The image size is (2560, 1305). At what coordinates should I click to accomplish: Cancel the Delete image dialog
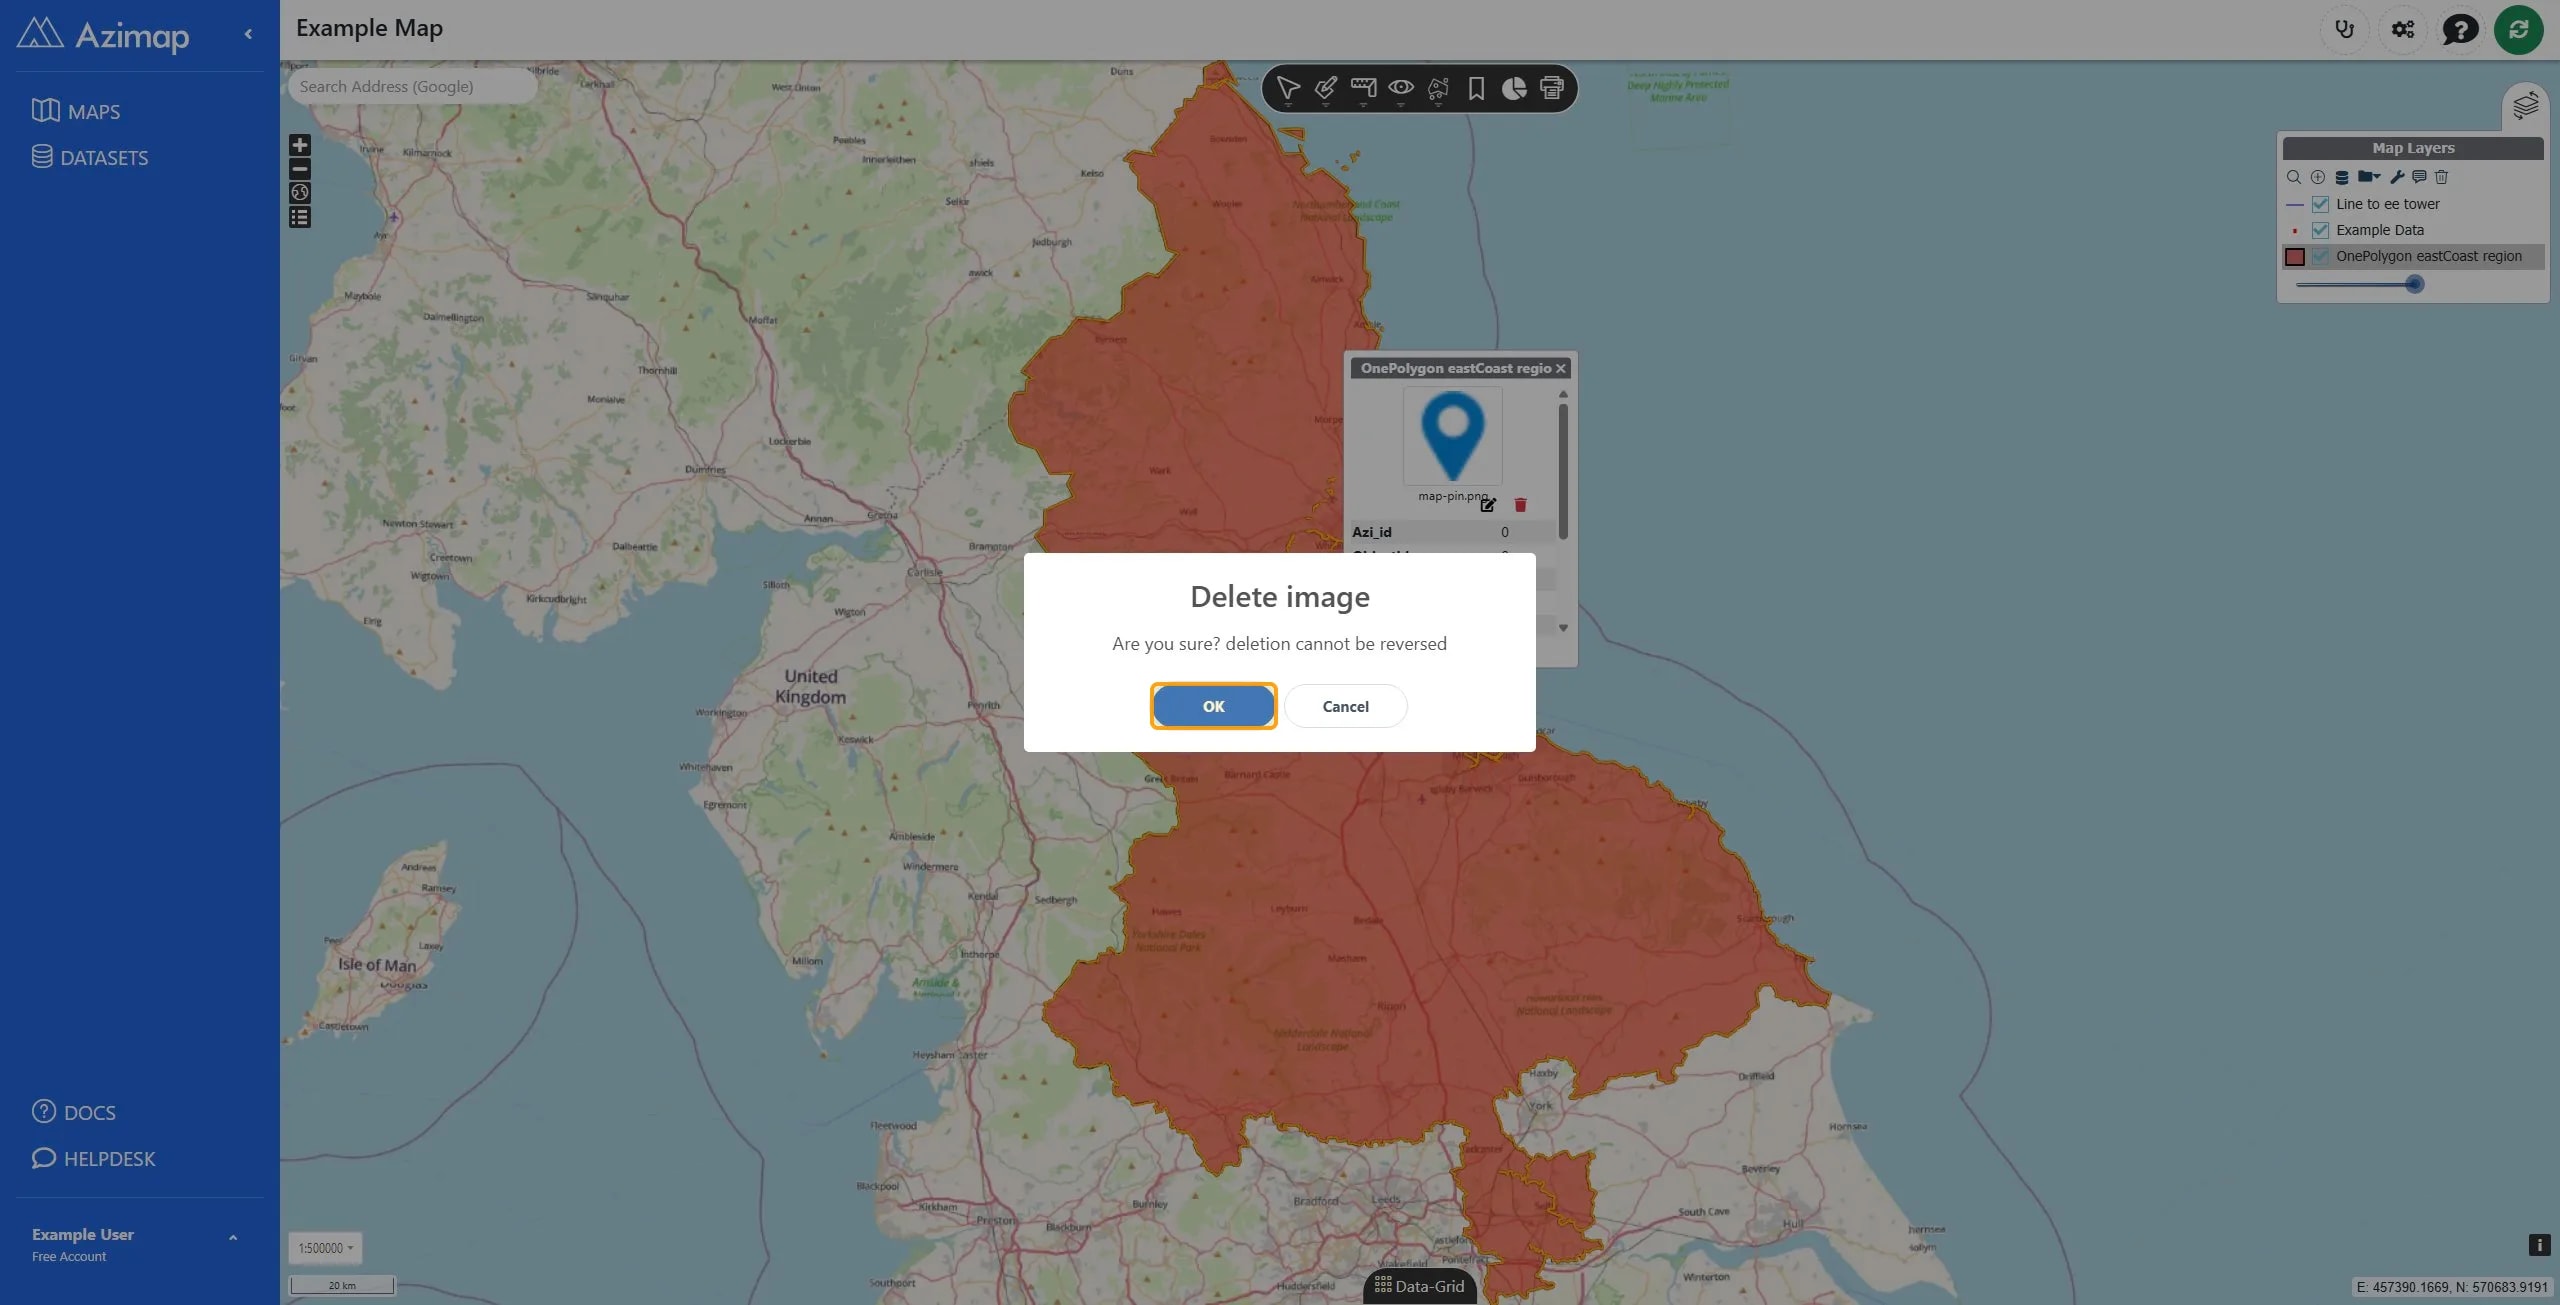point(1345,706)
